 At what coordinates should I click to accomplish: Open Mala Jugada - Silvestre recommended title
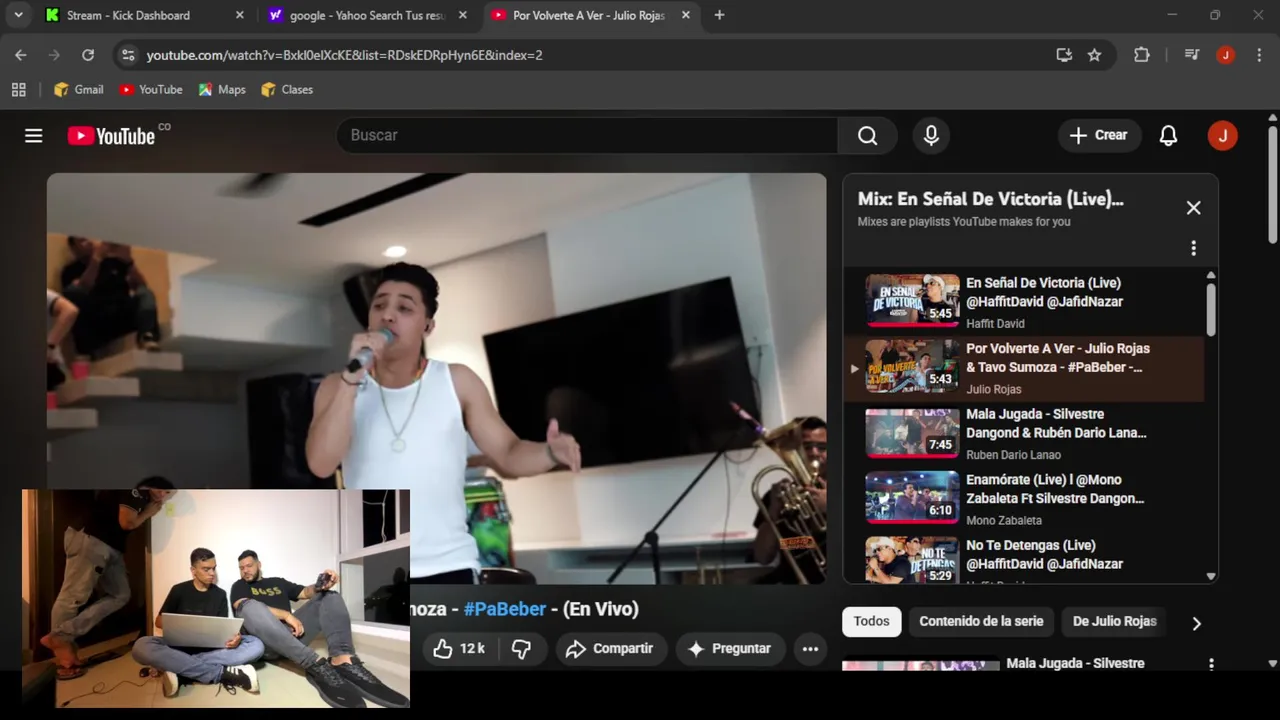click(x=1075, y=663)
